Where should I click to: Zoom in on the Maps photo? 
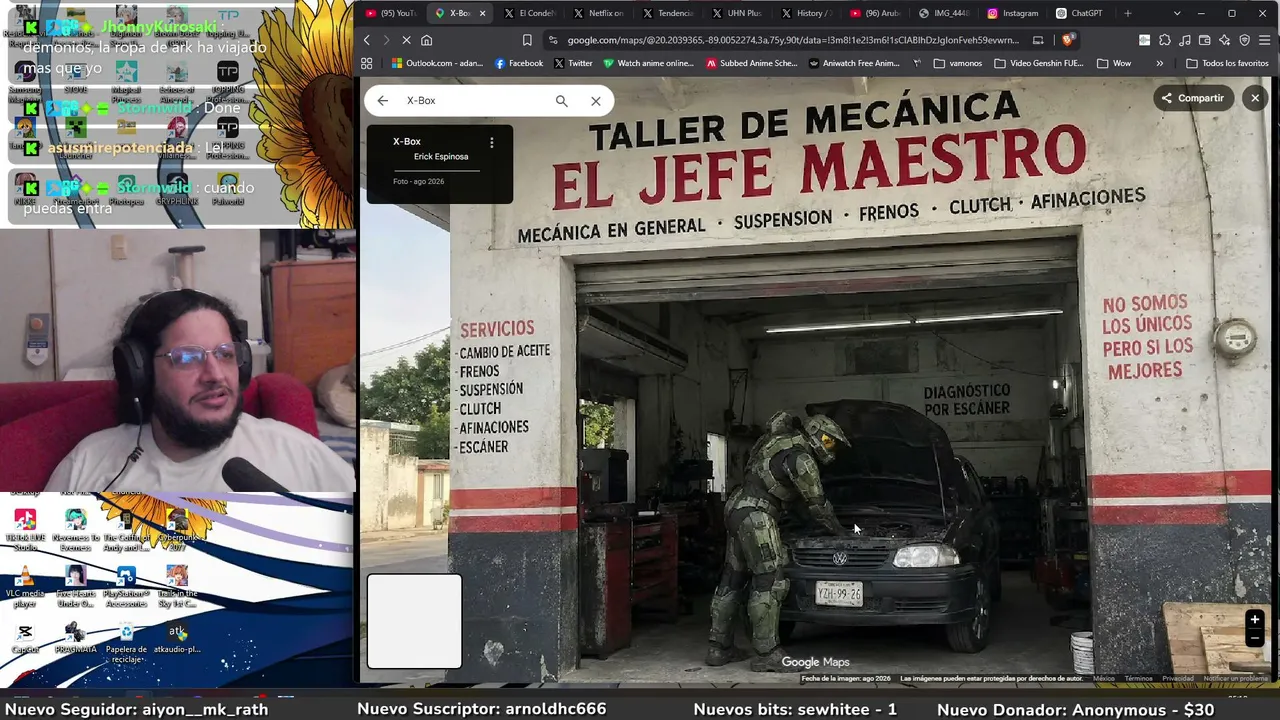(x=1254, y=620)
